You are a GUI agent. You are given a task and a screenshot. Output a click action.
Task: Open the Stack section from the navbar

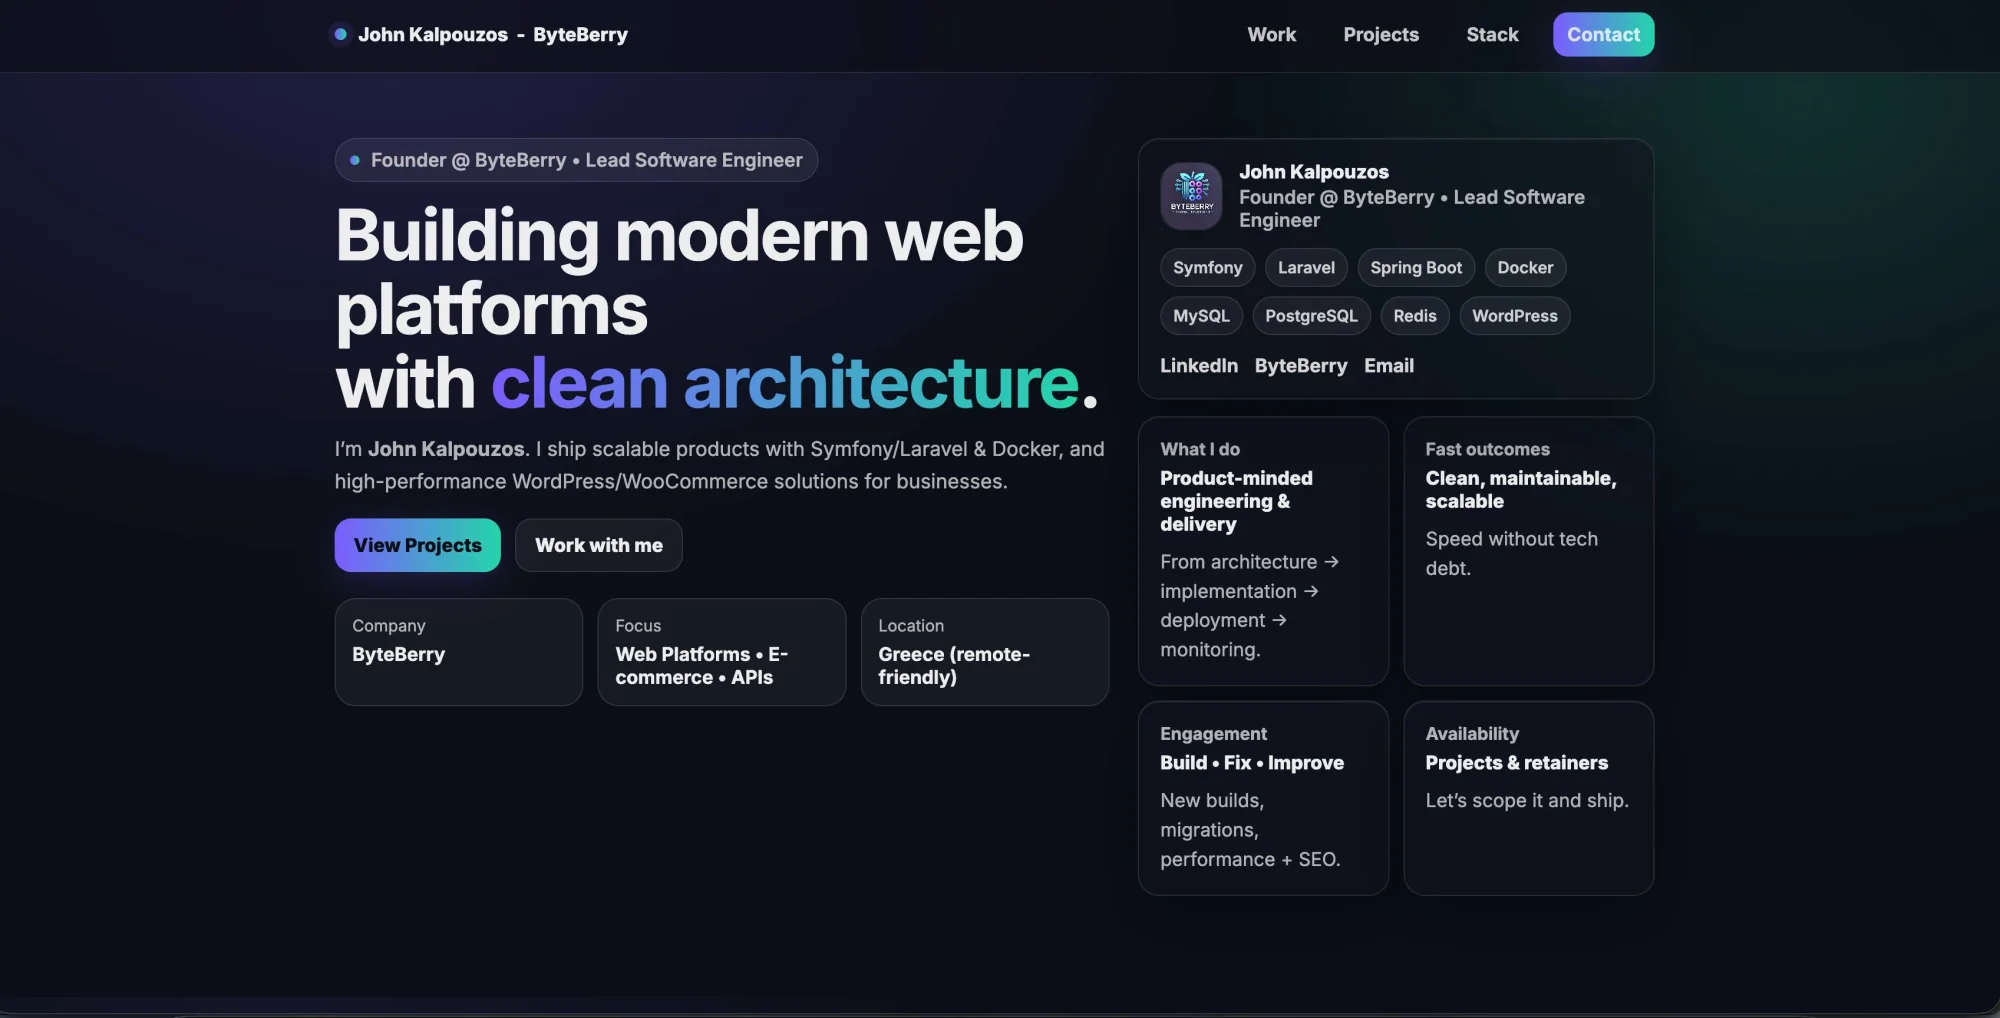pyautogui.click(x=1491, y=35)
